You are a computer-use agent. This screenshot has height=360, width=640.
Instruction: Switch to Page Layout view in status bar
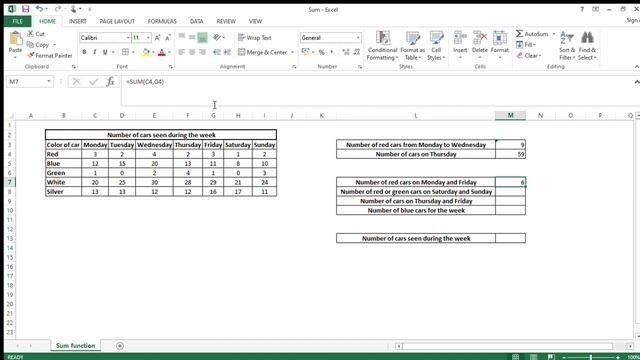[533, 357]
